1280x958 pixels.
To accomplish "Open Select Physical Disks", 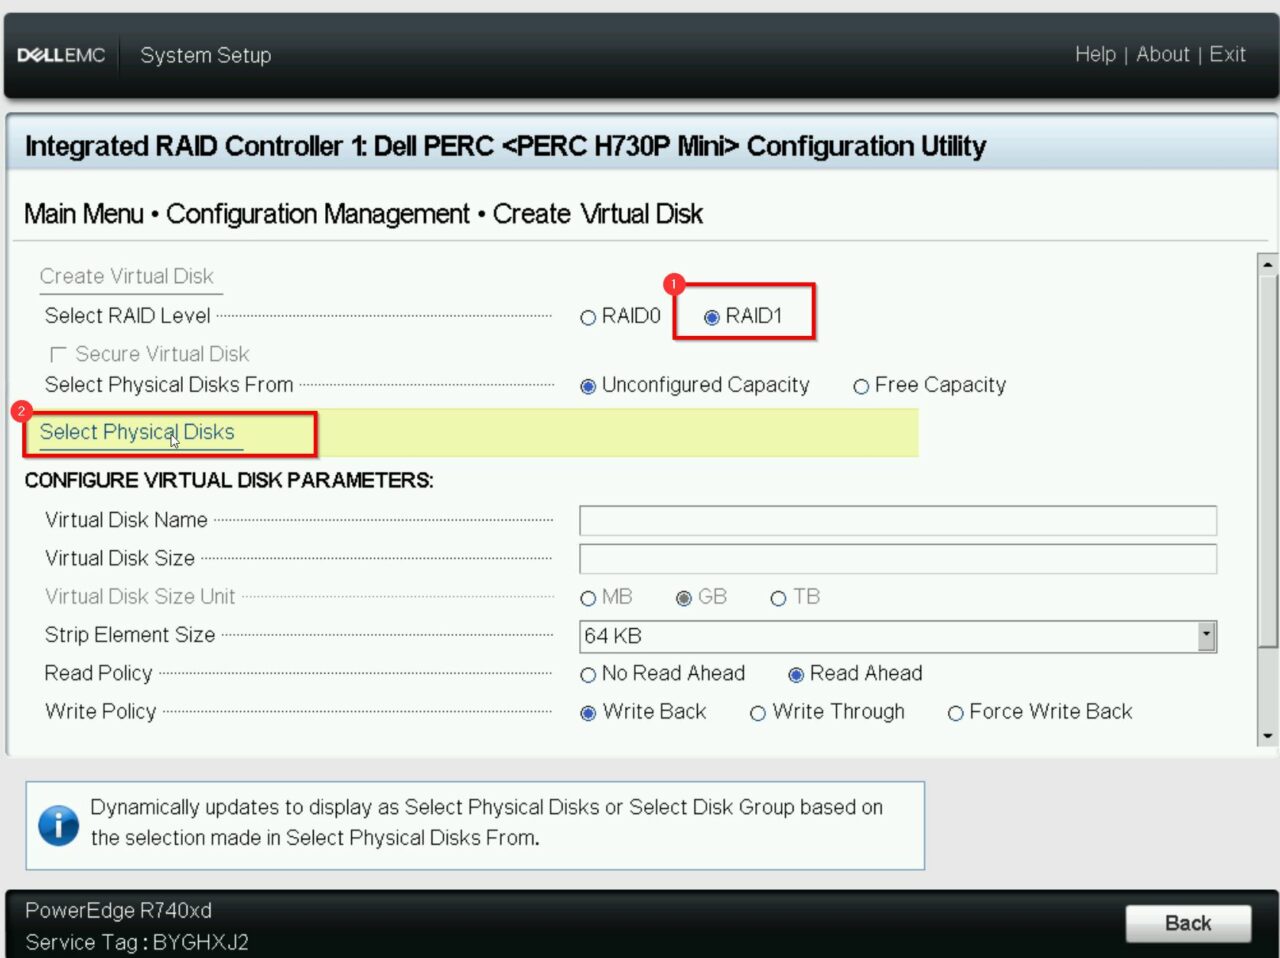I will click(137, 432).
